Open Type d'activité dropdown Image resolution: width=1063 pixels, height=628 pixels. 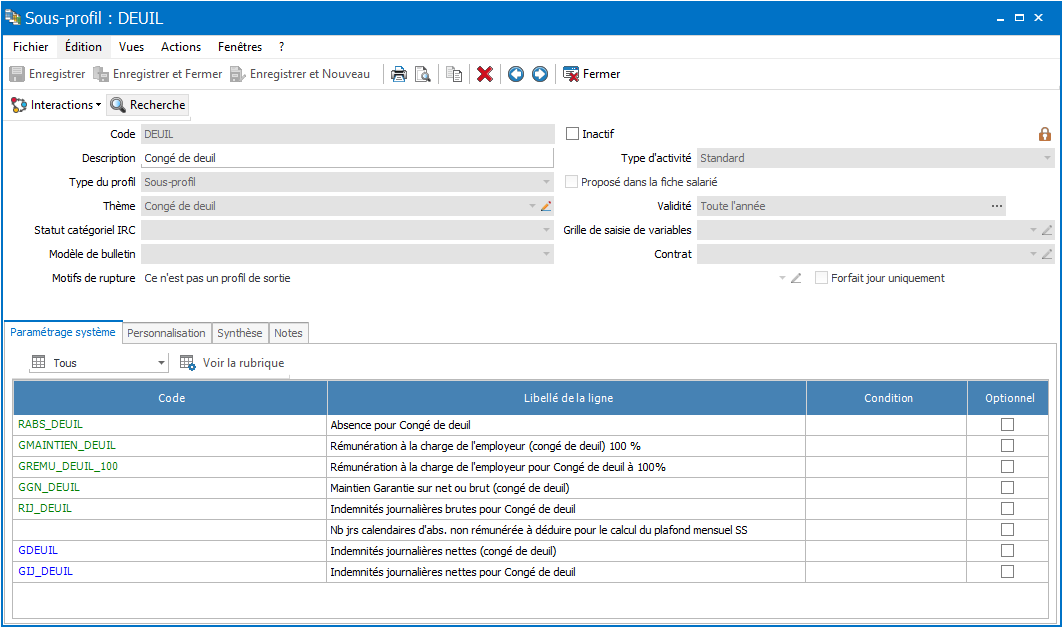click(x=1047, y=158)
